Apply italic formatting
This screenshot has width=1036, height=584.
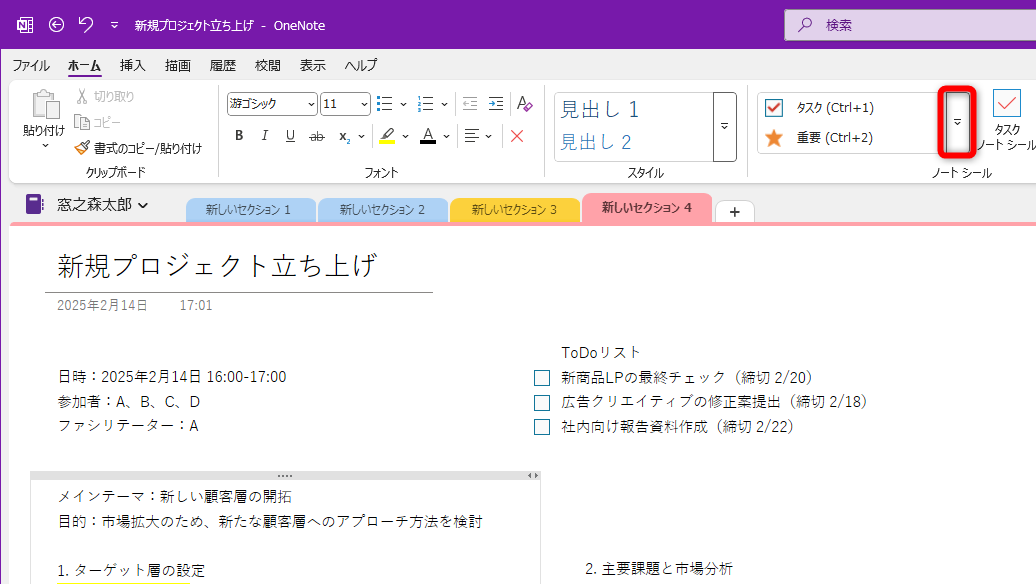click(x=263, y=136)
